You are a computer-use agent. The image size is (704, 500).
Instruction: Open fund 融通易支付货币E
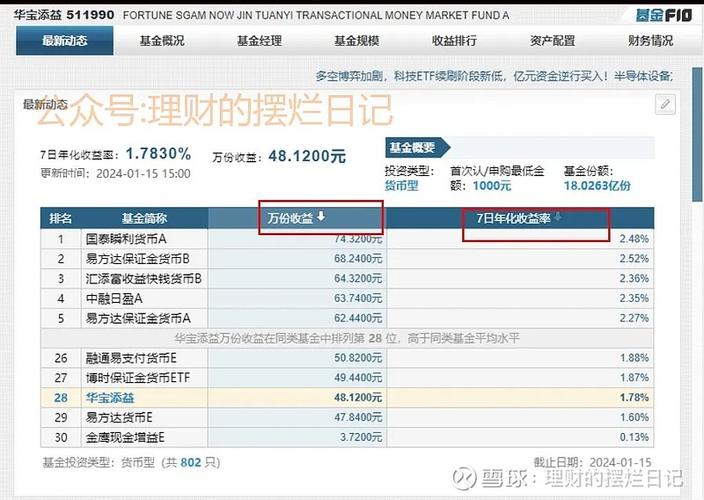[x=131, y=358]
